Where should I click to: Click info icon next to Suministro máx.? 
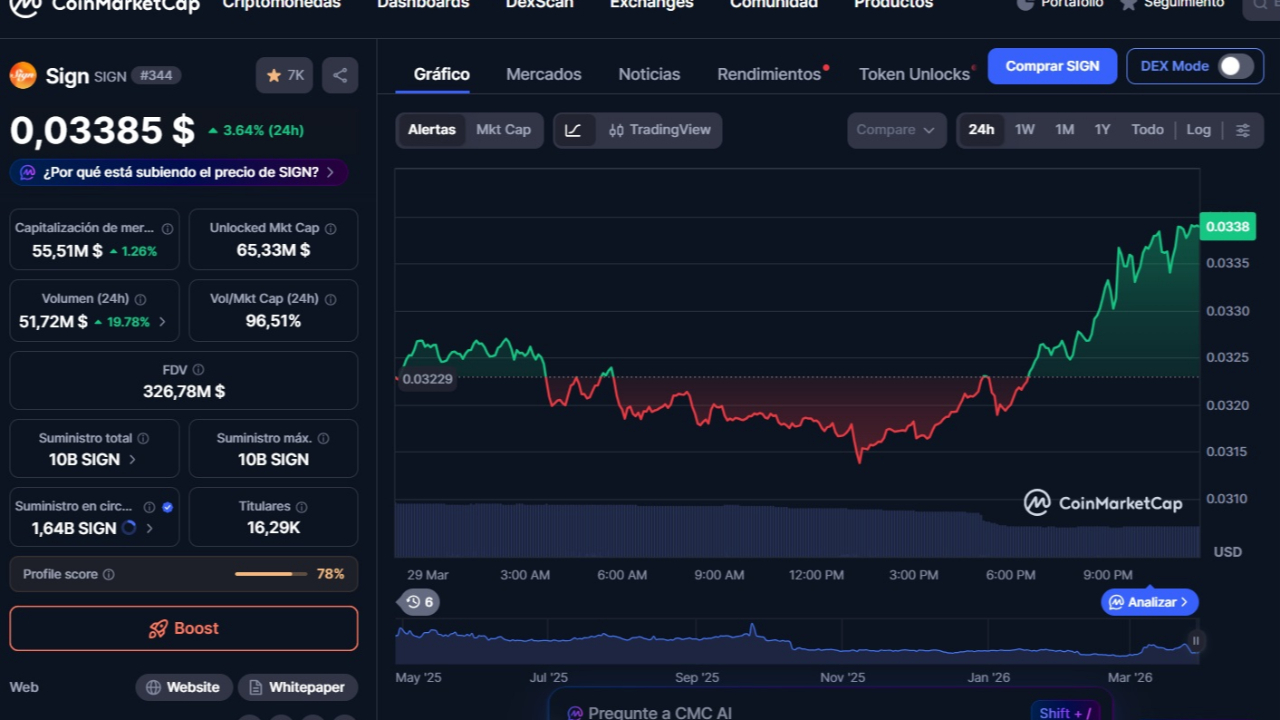(322, 438)
